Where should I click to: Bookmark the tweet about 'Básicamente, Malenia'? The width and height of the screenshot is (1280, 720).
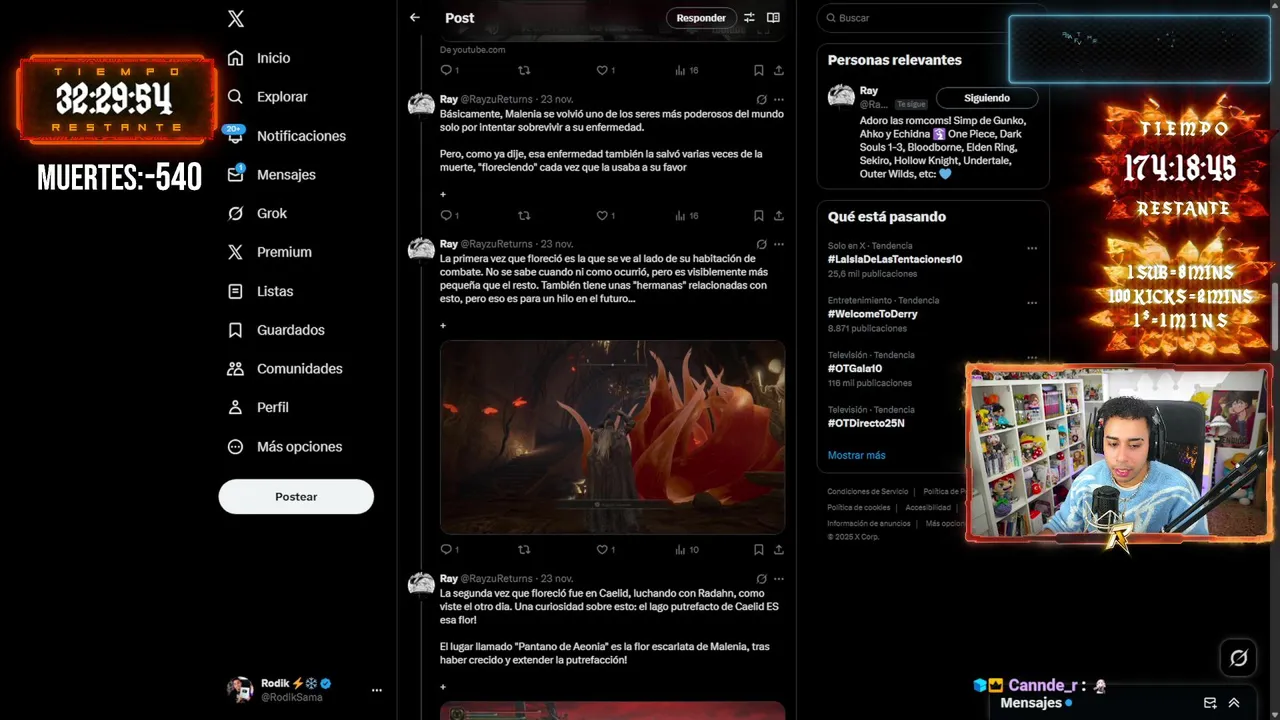(x=759, y=215)
